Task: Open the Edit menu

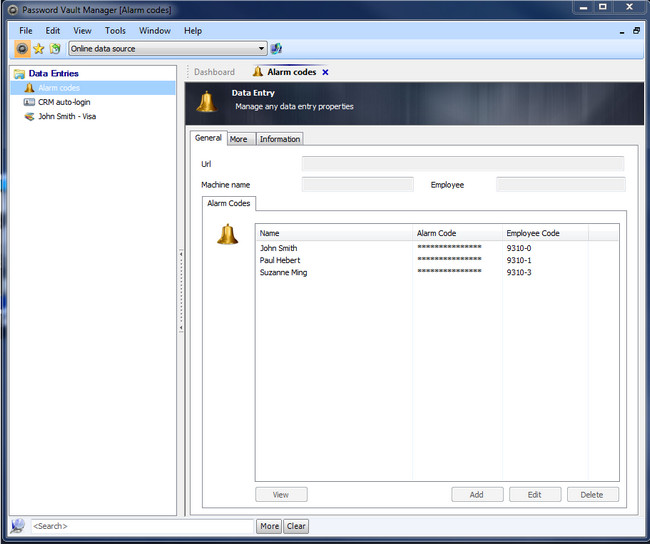Action: click(53, 31)
